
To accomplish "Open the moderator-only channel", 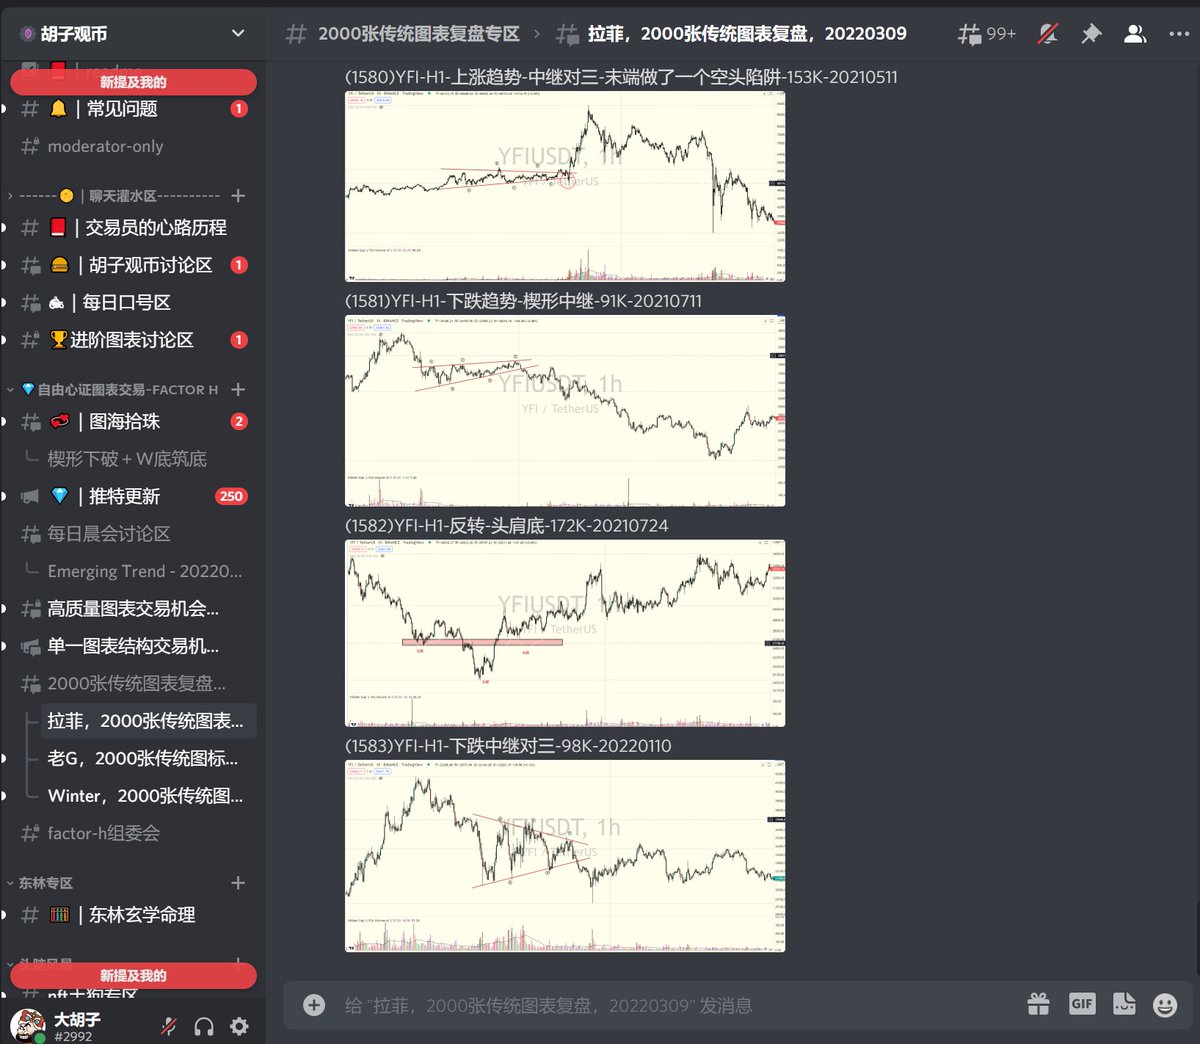I will (133, 146).
